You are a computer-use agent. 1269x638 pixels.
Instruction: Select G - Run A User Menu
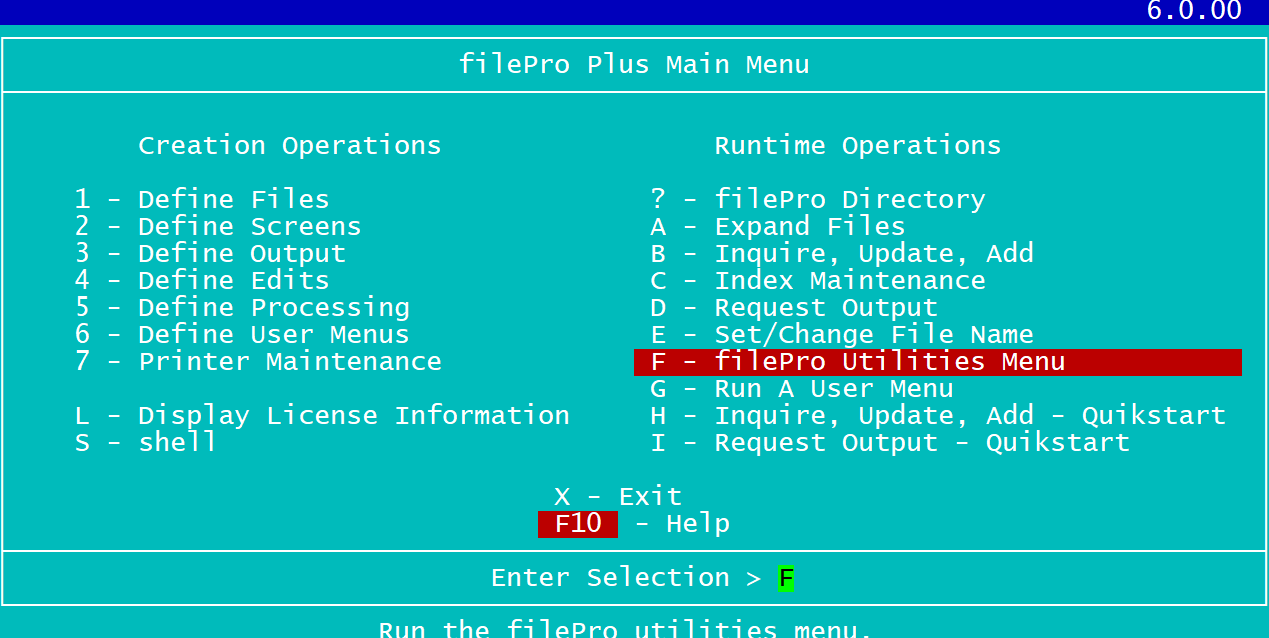[802, 388]
